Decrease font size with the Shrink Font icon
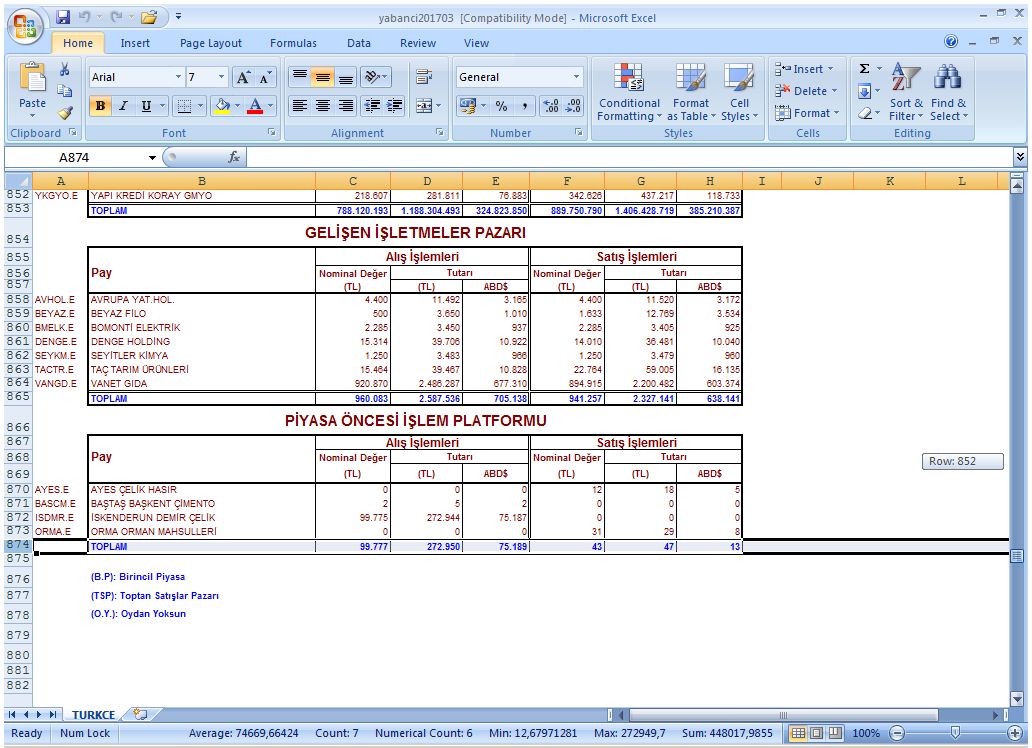This screenshot has width=1032, height=748. pos(265,78)
